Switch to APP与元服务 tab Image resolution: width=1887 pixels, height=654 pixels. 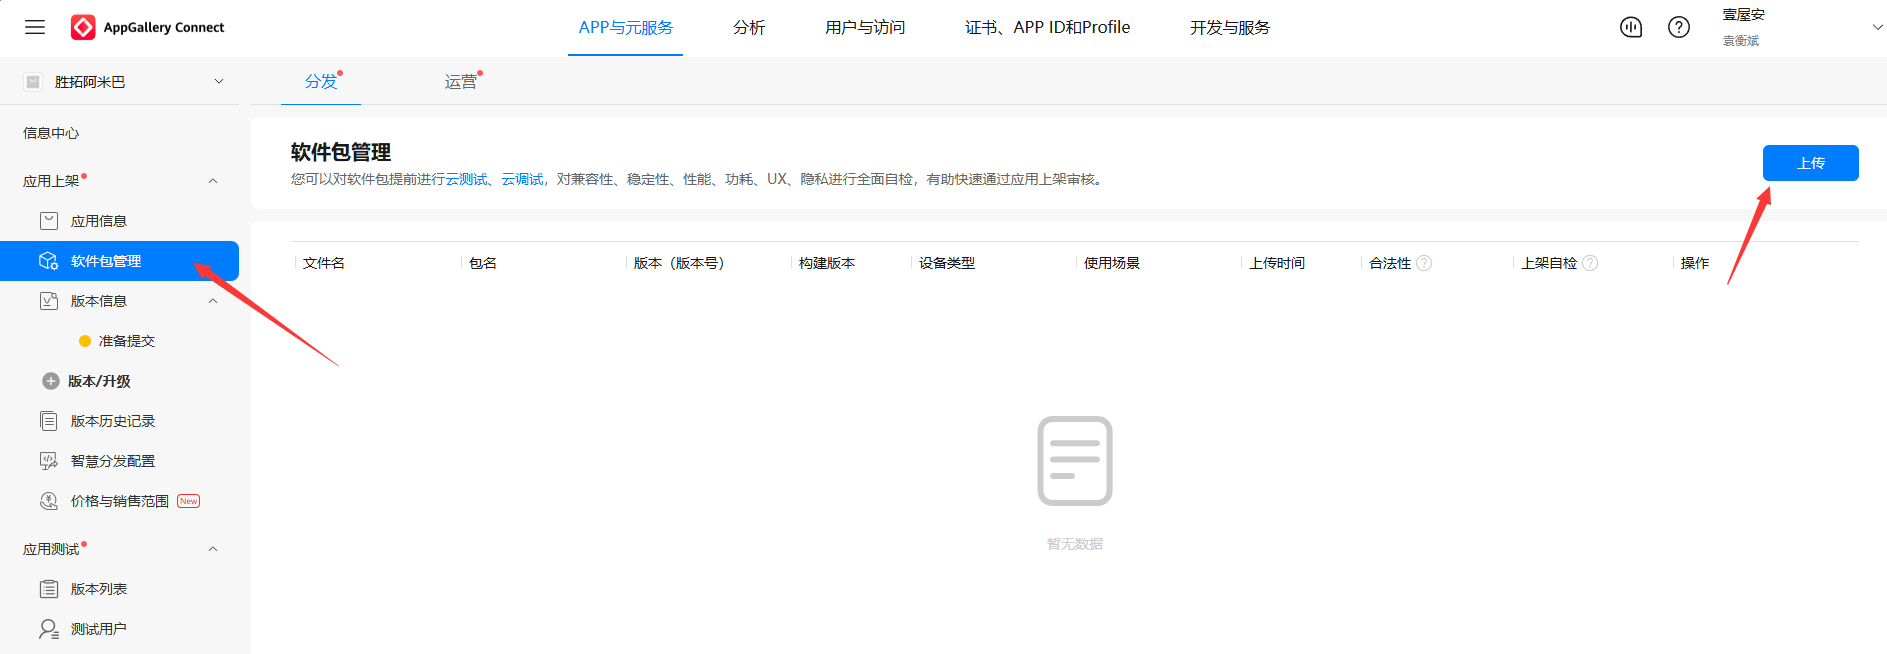[x=626, y=27]
